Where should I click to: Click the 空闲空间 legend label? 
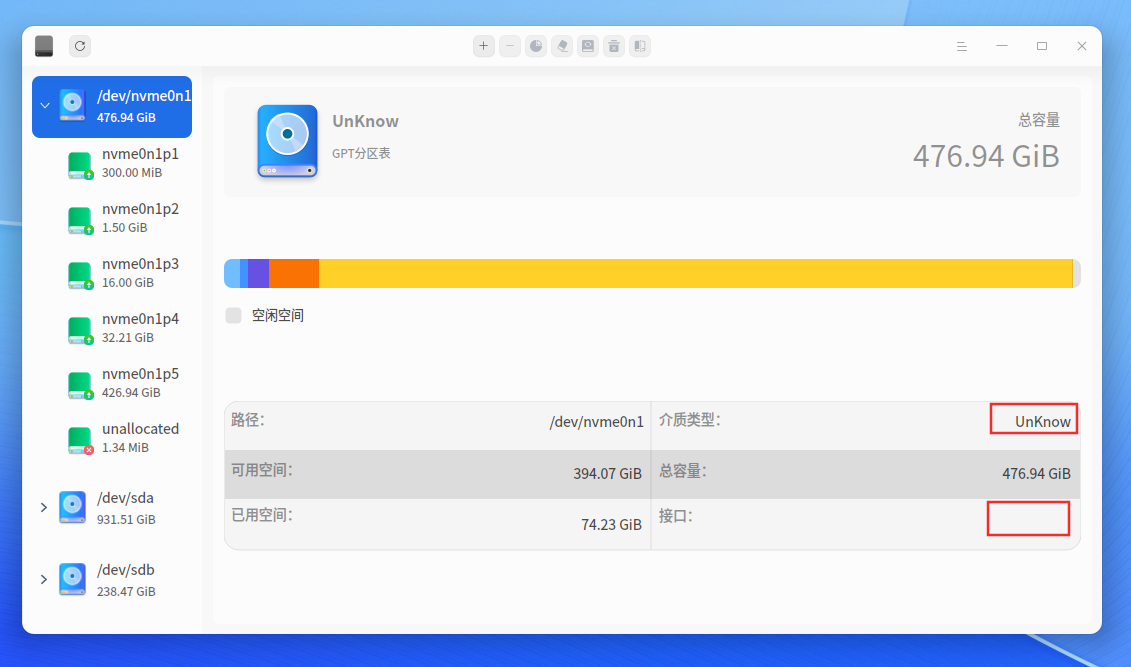(278, 315)
